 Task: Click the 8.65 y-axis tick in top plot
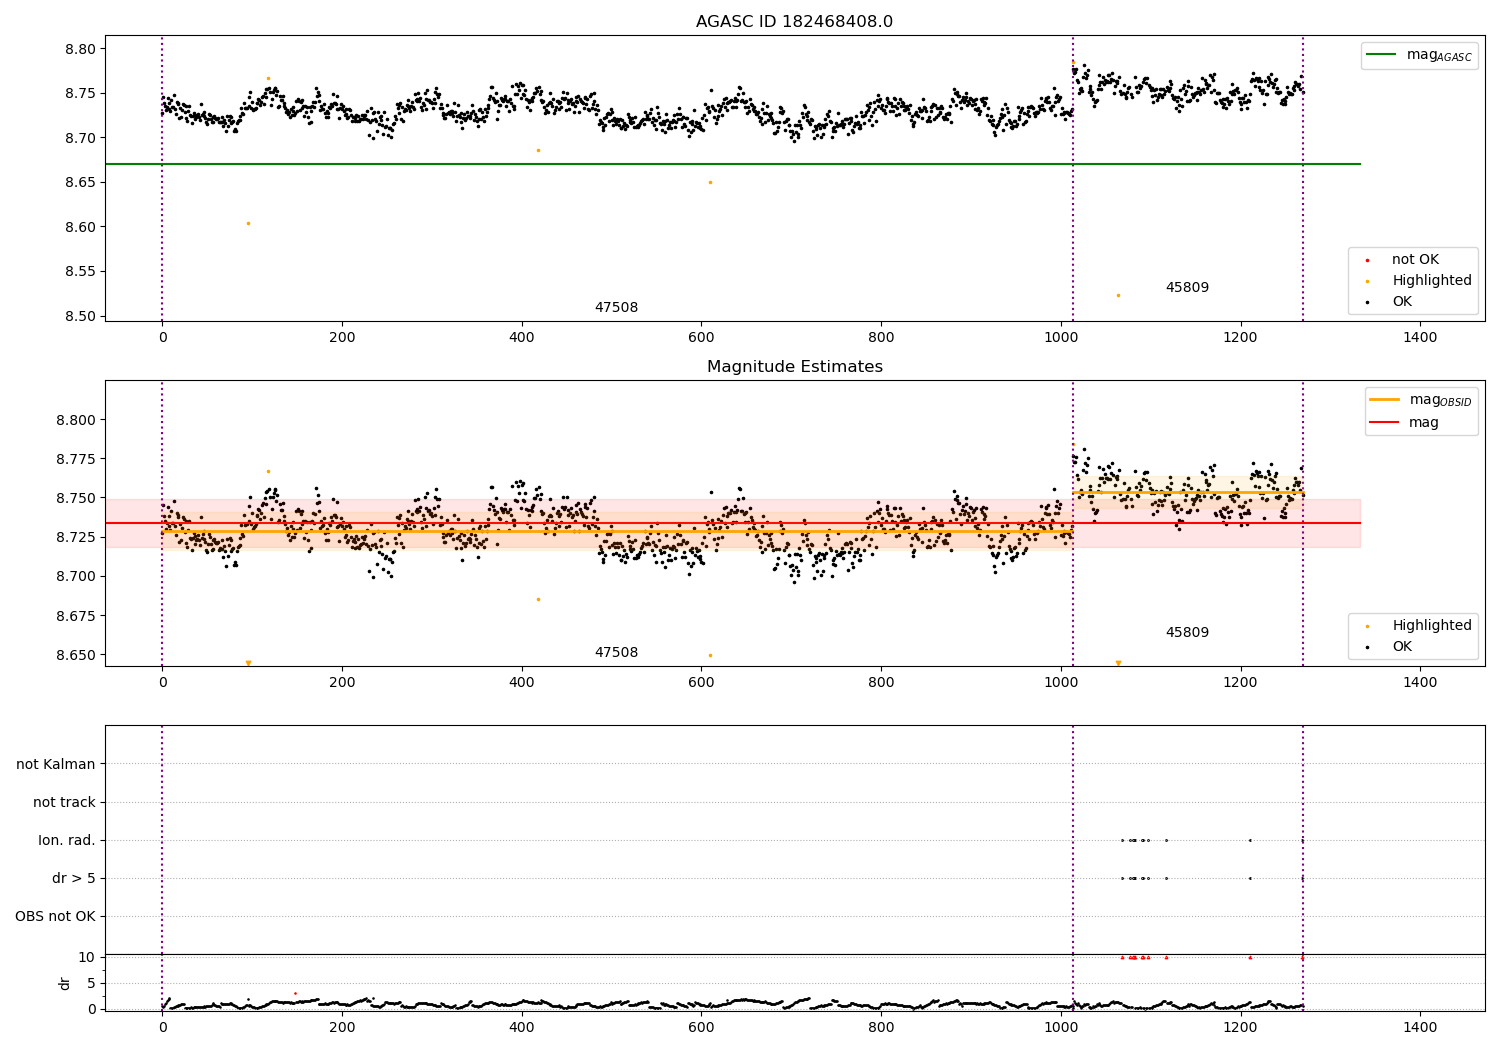click(x=80, y=183)
